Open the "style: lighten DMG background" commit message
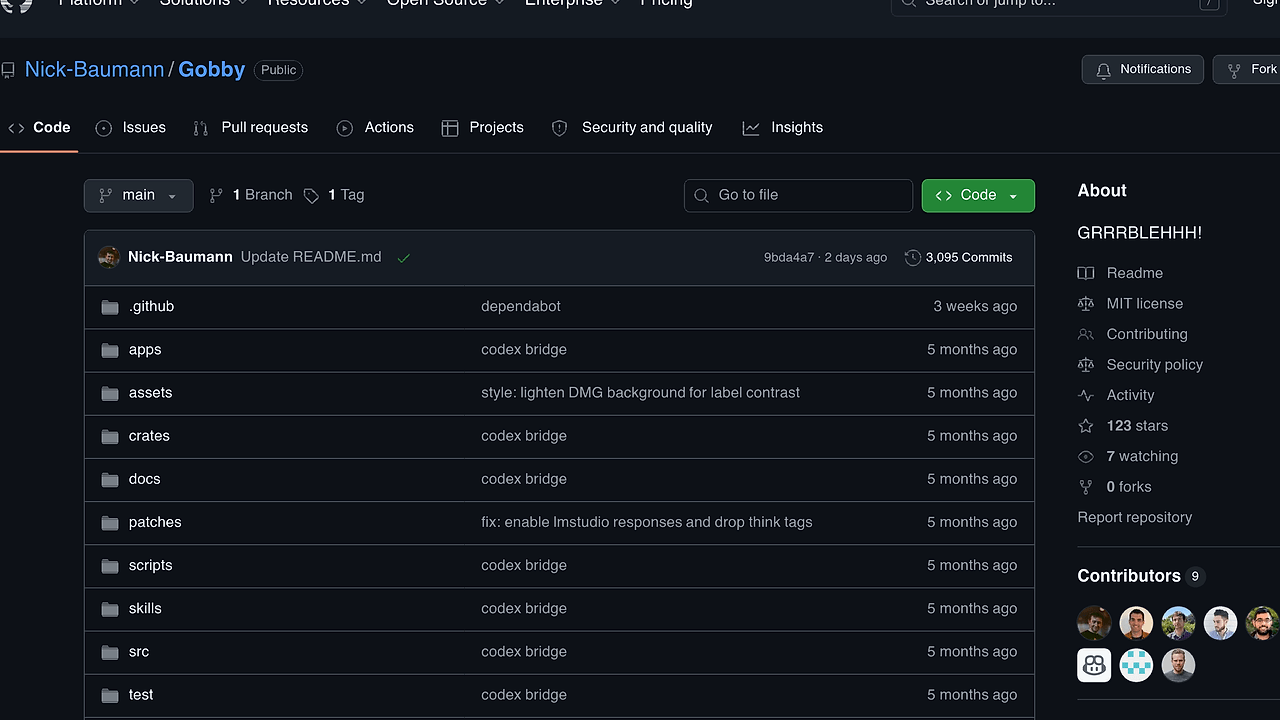The width and height of the screenshot is (1280, 720). [640, 393]
